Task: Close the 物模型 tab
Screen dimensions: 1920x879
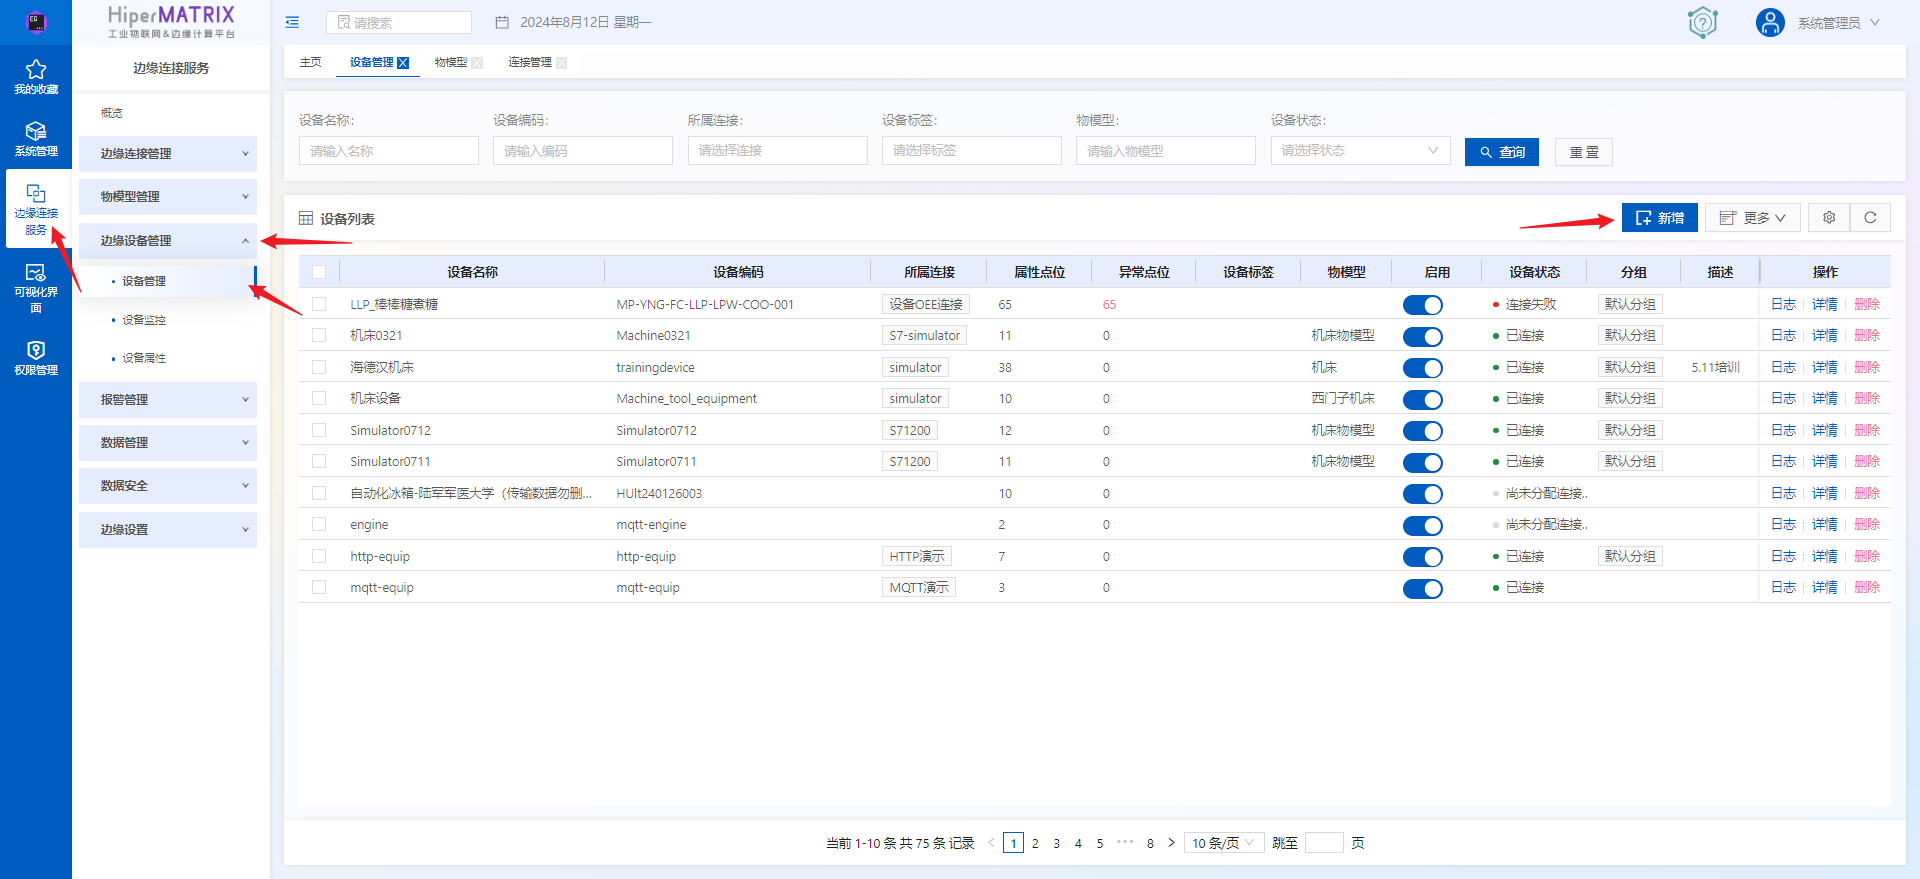Action: [x=477, y=62]
